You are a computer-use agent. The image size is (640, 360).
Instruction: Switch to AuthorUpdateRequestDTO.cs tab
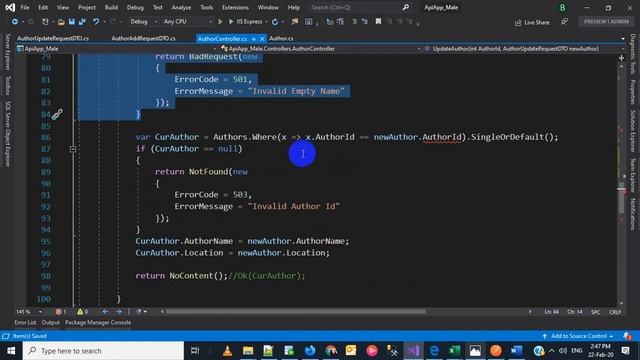click(x=53, y=38)
